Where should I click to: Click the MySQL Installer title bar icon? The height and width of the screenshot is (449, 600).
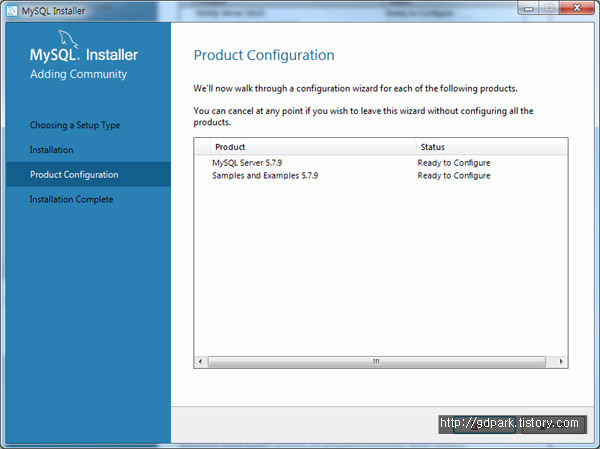pyautogui.click(x=12, y=10)
